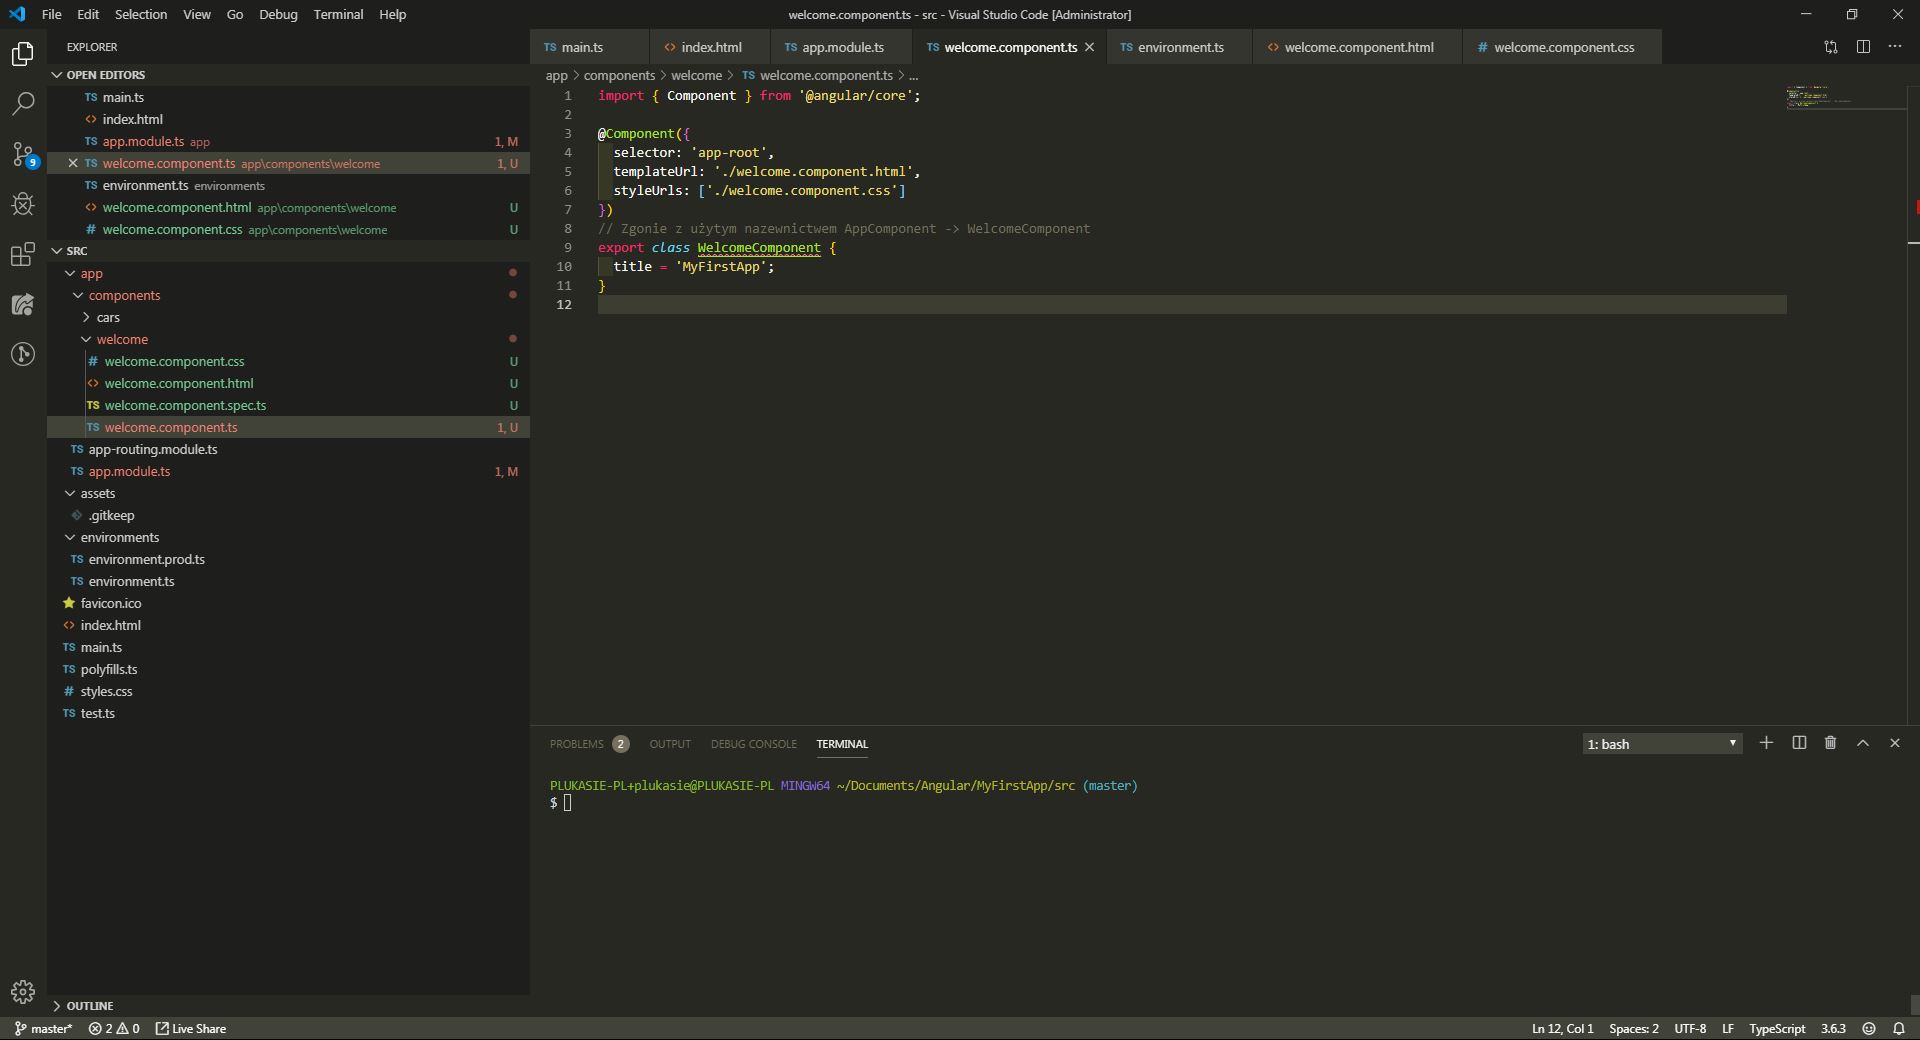Screen dimensions: 1920x1040
Task: Open the Selection menu
Action: [141, 14]
